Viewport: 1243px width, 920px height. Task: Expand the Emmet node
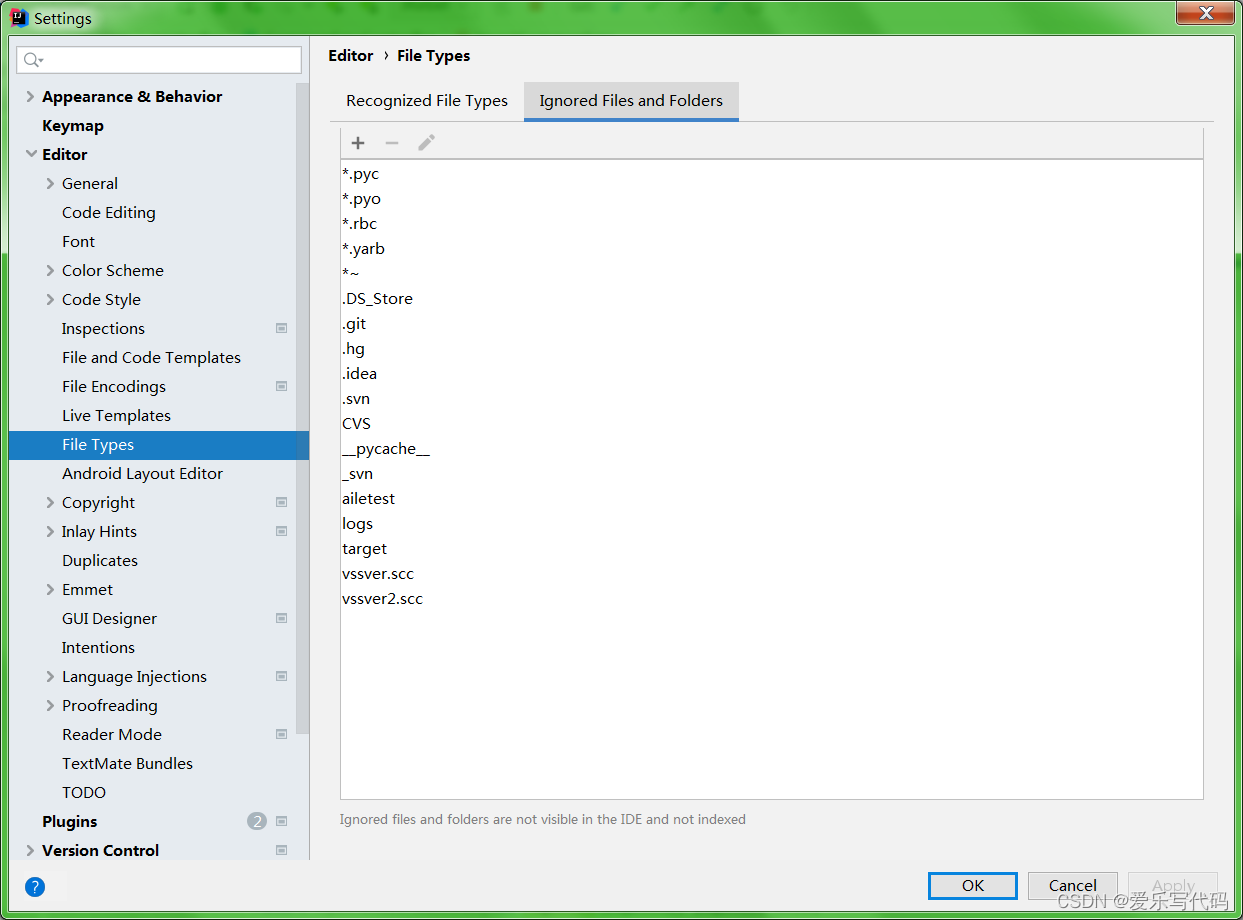[51, 589]
